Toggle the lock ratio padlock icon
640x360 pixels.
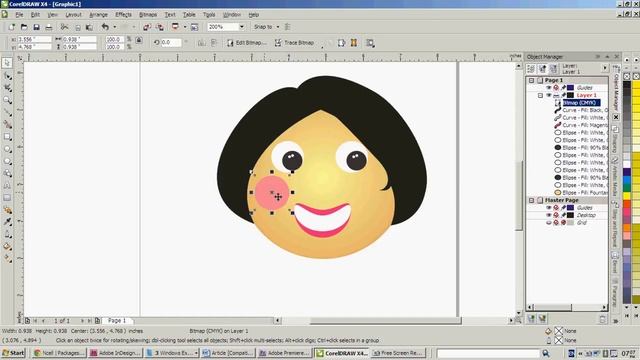coord(139,40)
